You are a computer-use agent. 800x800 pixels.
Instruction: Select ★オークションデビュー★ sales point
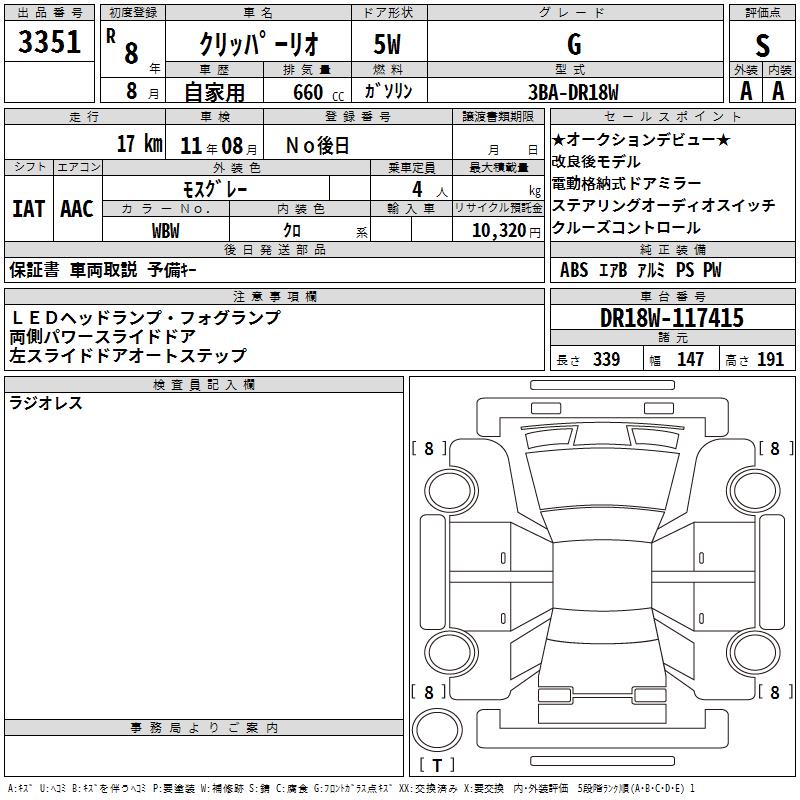point(641,139)
